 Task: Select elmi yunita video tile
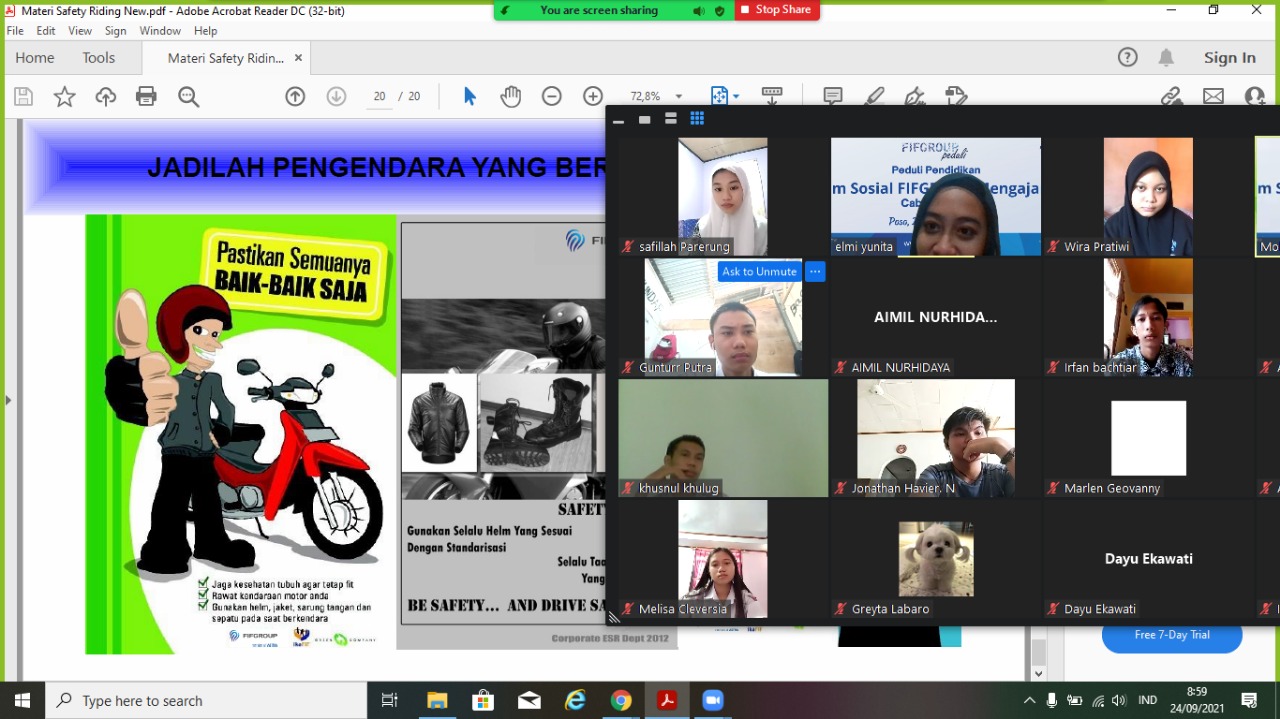tap(936, 196)
